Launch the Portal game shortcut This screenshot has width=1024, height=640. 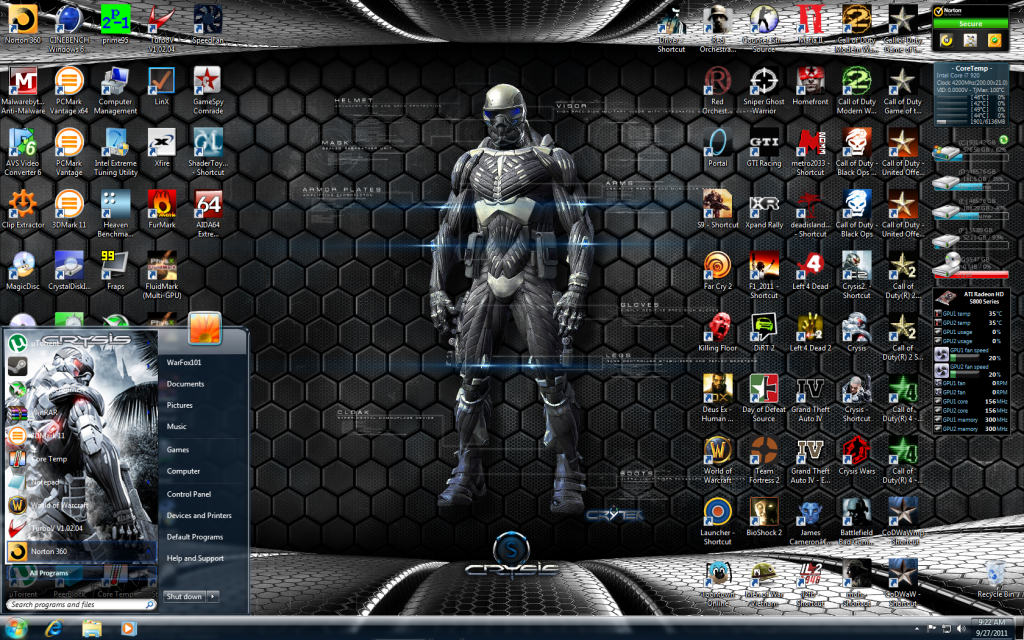tap(717, 148)
